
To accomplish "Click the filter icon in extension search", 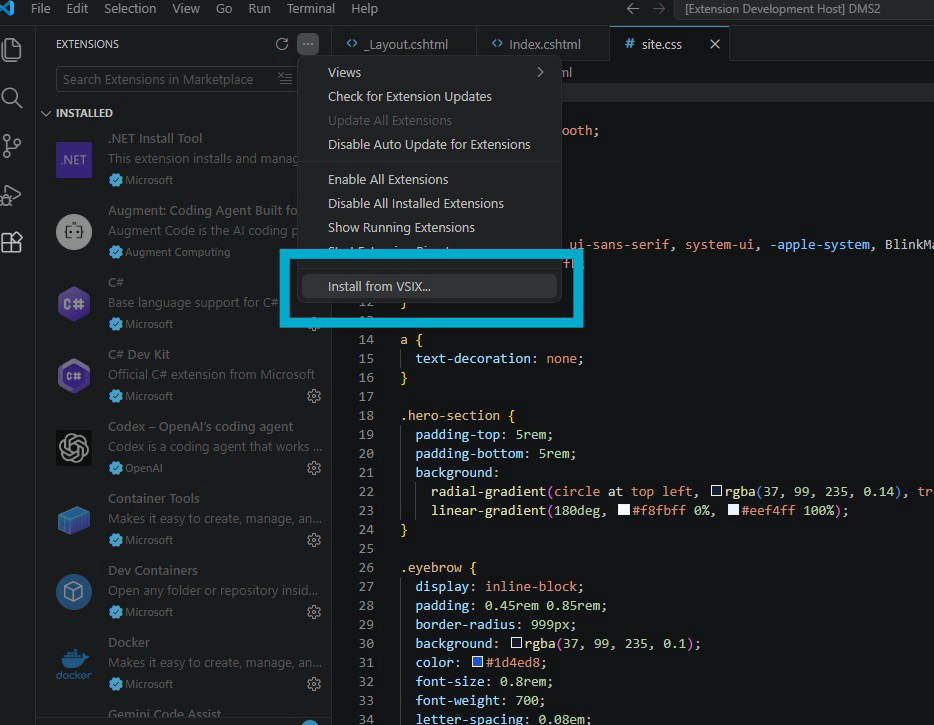I will point(285,79).
